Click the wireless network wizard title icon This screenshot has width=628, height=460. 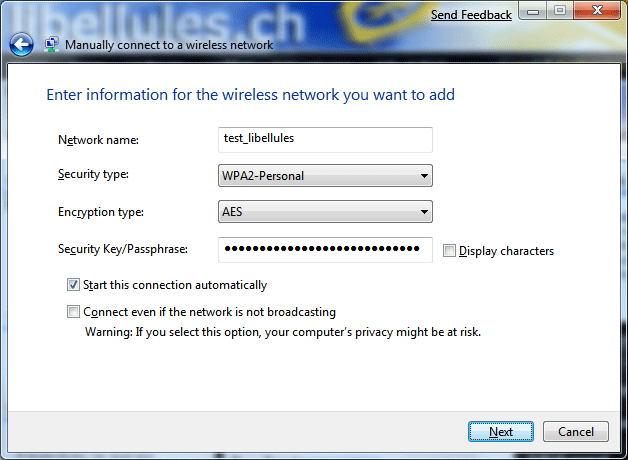tap(52, 44)
